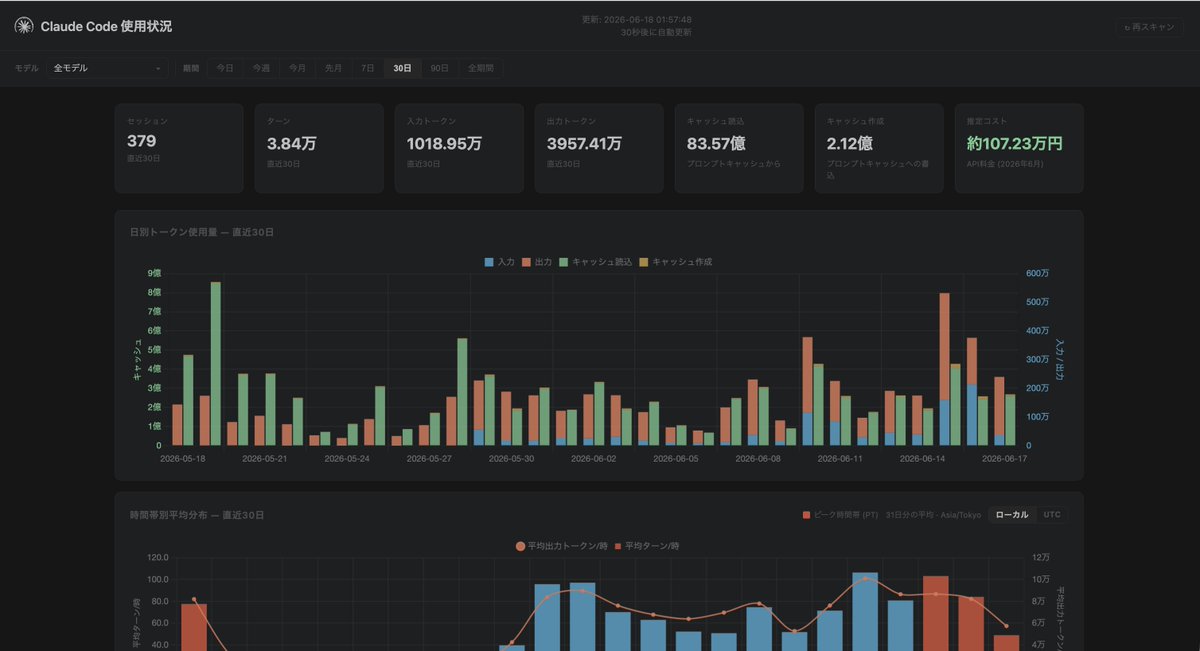
Task: Toggle the キャッシュ作成 legend entry
Action: click(676, 262)
